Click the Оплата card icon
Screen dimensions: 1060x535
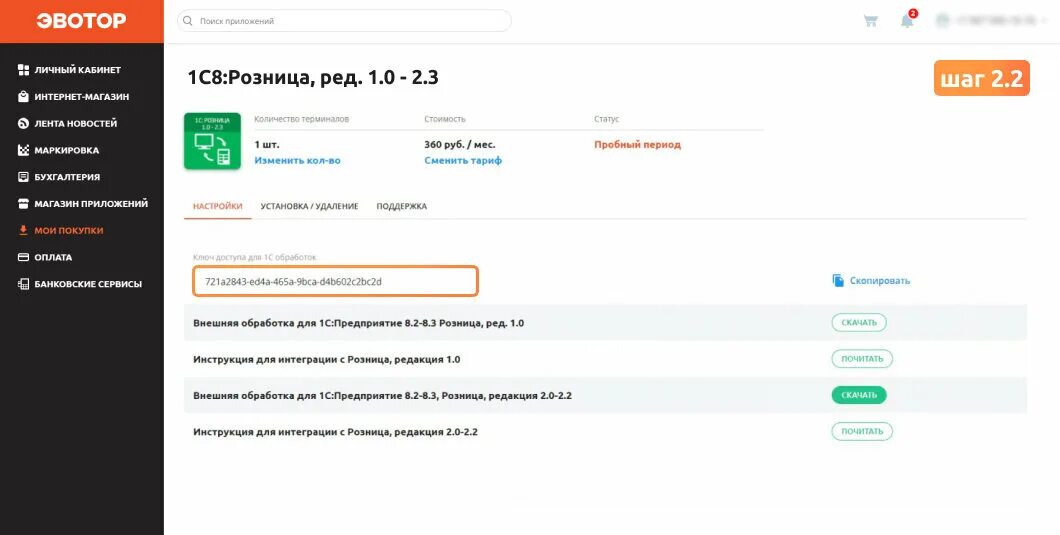coord(23,258)
